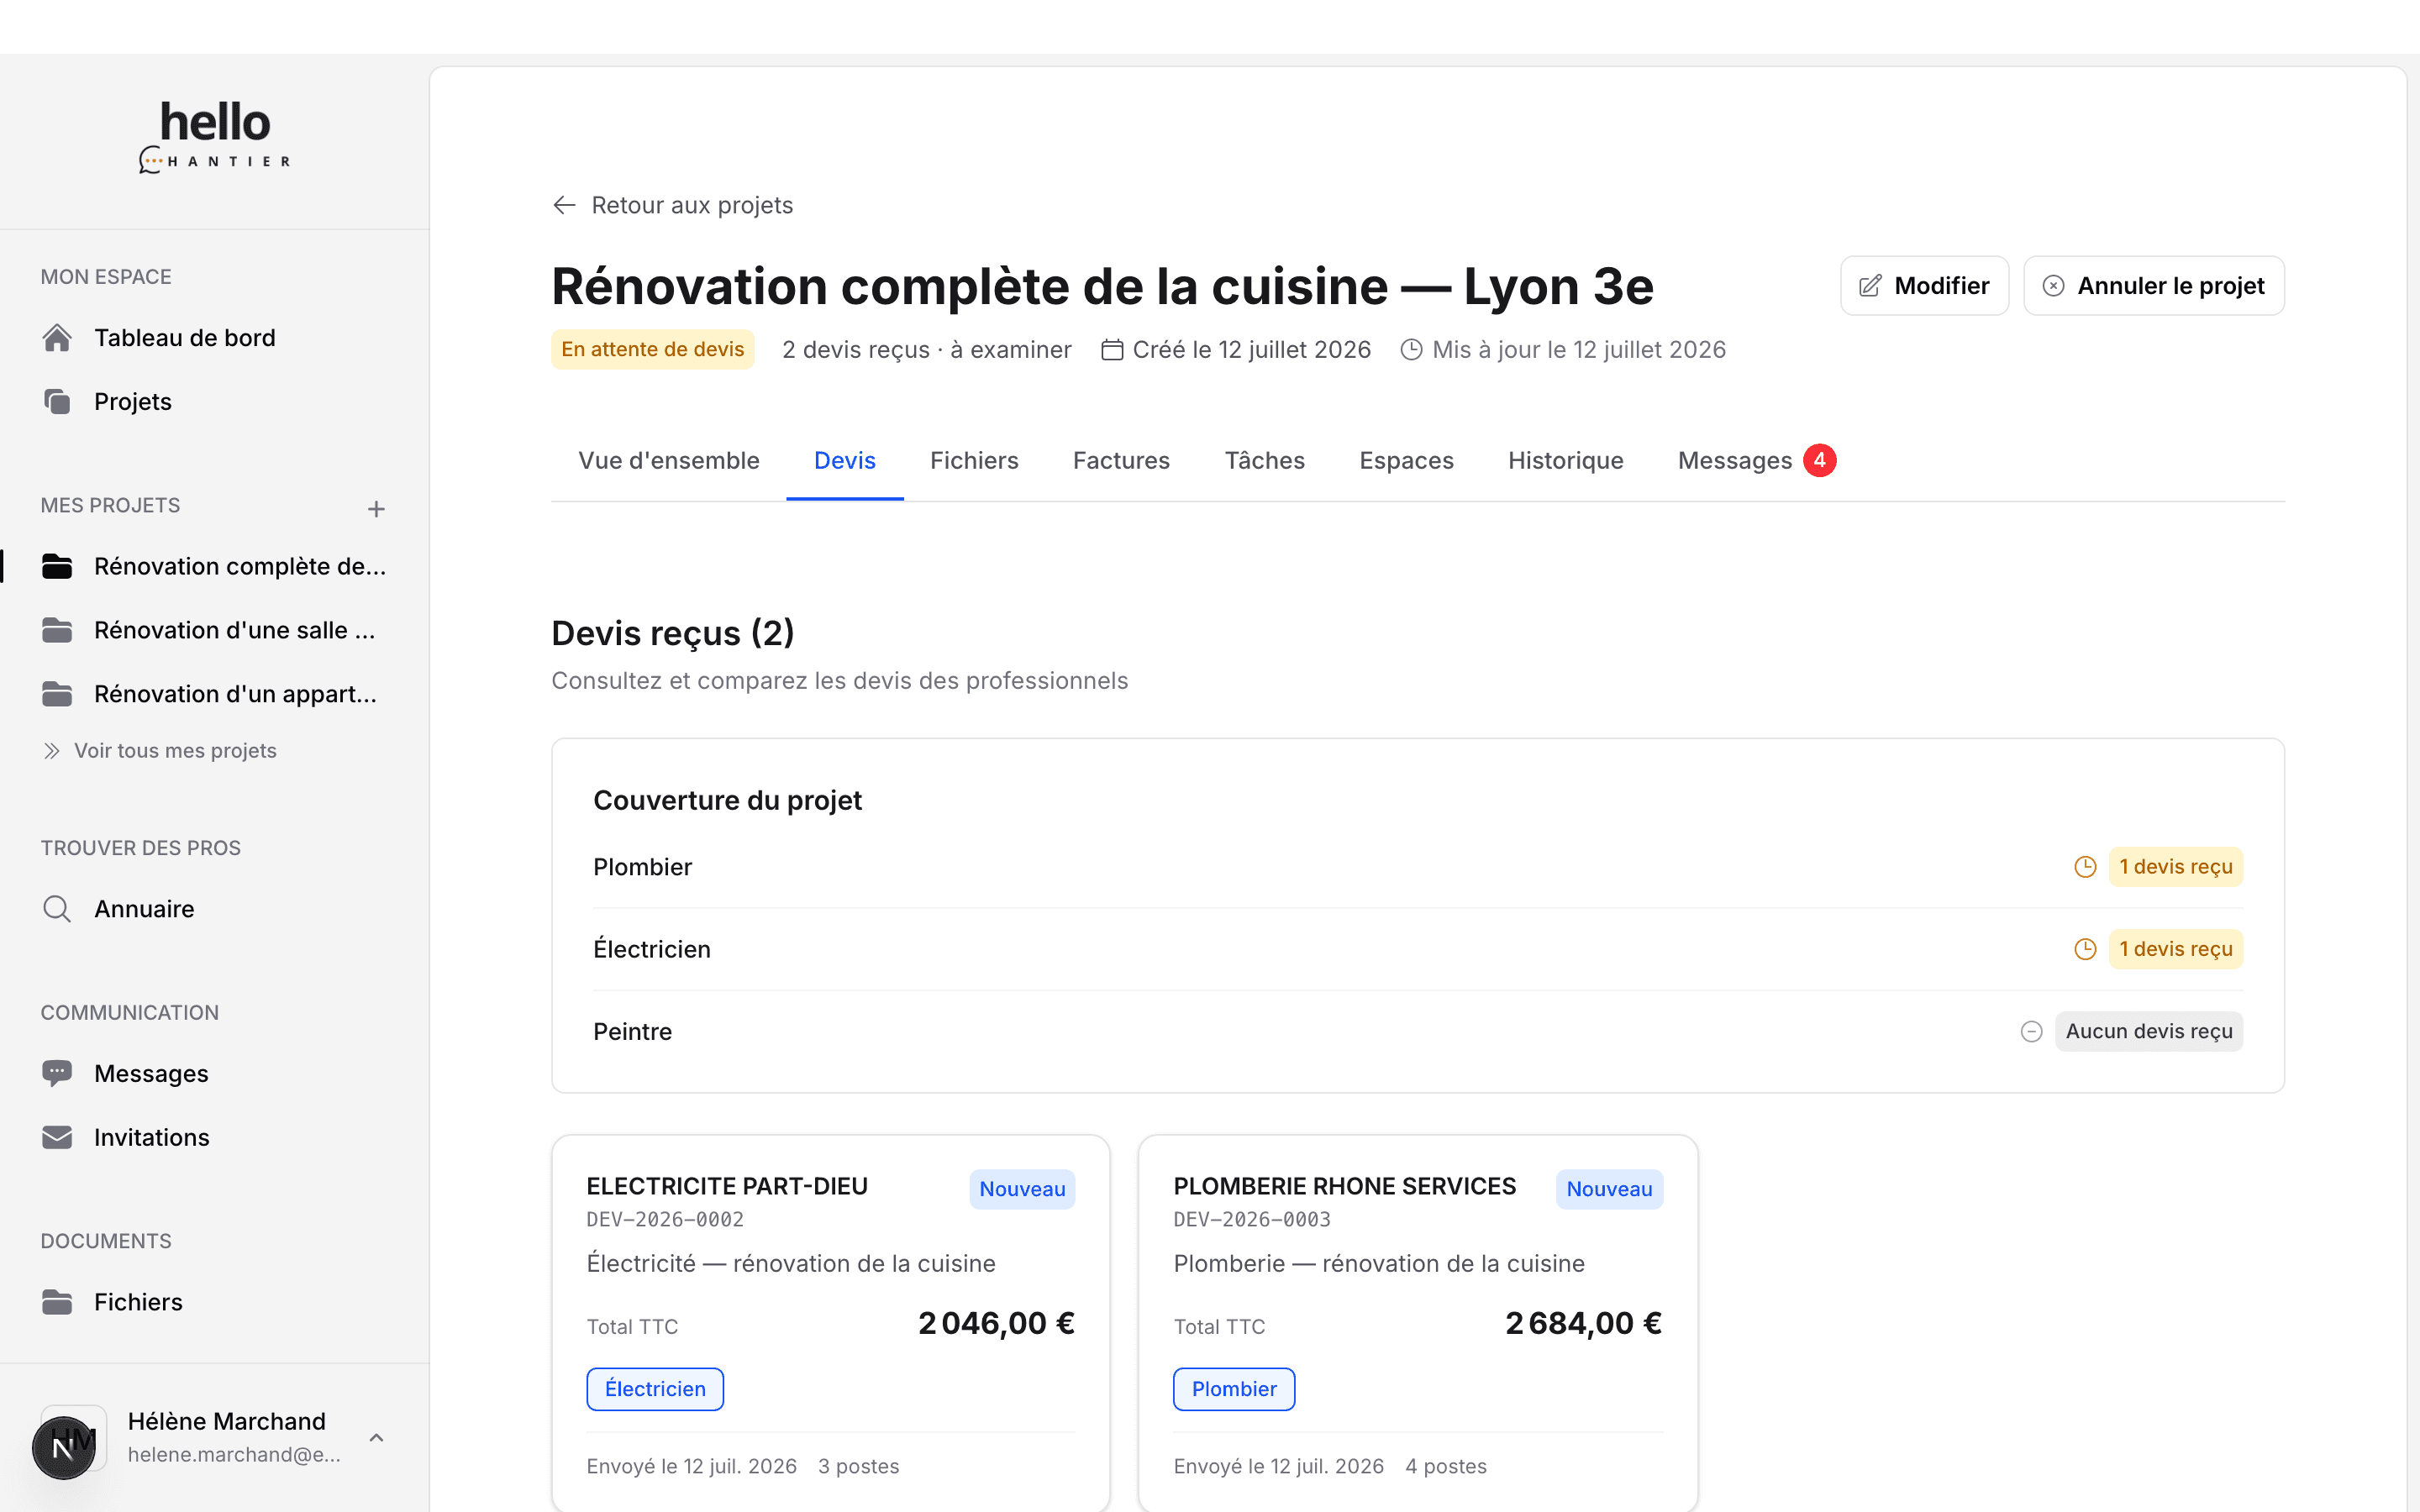
Task: Click the red 4 badge on Messages tab
Action: tap(1819, 460)
